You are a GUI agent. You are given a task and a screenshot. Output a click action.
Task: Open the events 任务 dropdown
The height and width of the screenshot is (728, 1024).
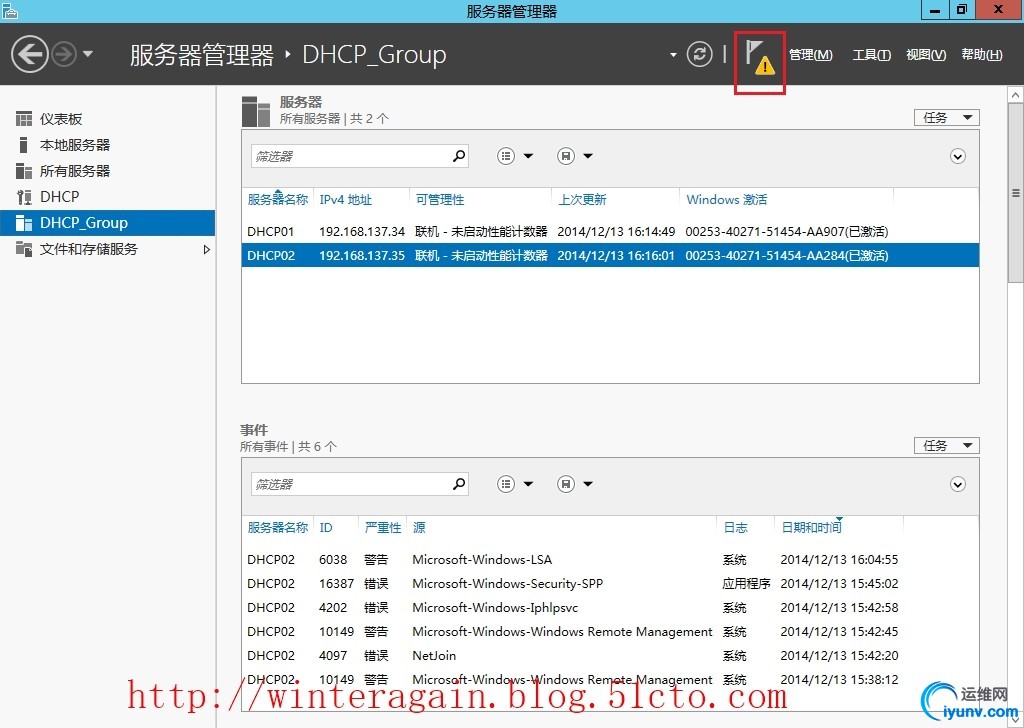click(947, 445)
